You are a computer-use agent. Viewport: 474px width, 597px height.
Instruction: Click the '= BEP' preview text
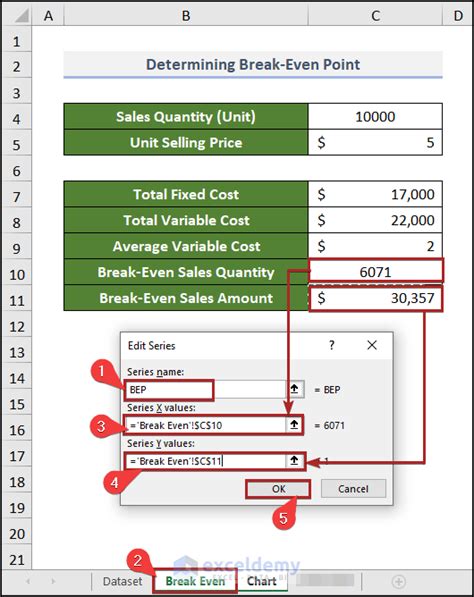(327, 389)
